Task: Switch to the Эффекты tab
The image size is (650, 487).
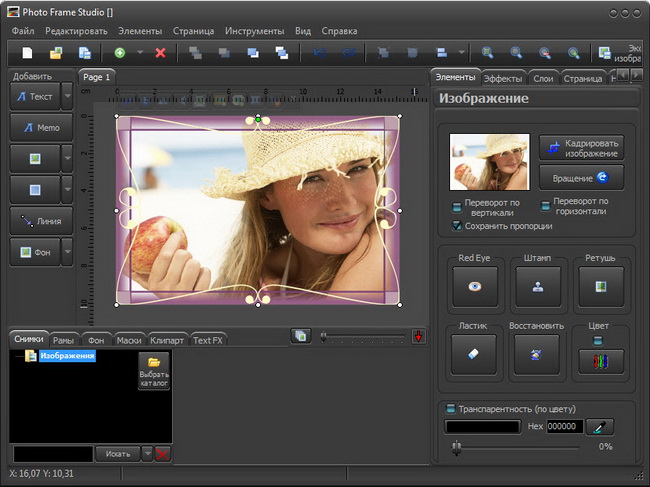Action: [502, 78]
